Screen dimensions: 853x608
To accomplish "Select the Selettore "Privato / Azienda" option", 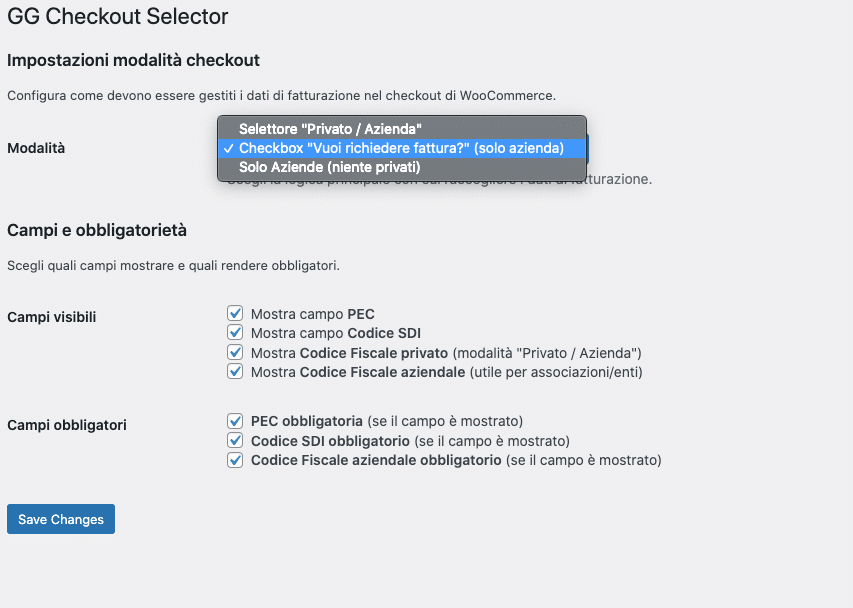I will pos(330,129).
